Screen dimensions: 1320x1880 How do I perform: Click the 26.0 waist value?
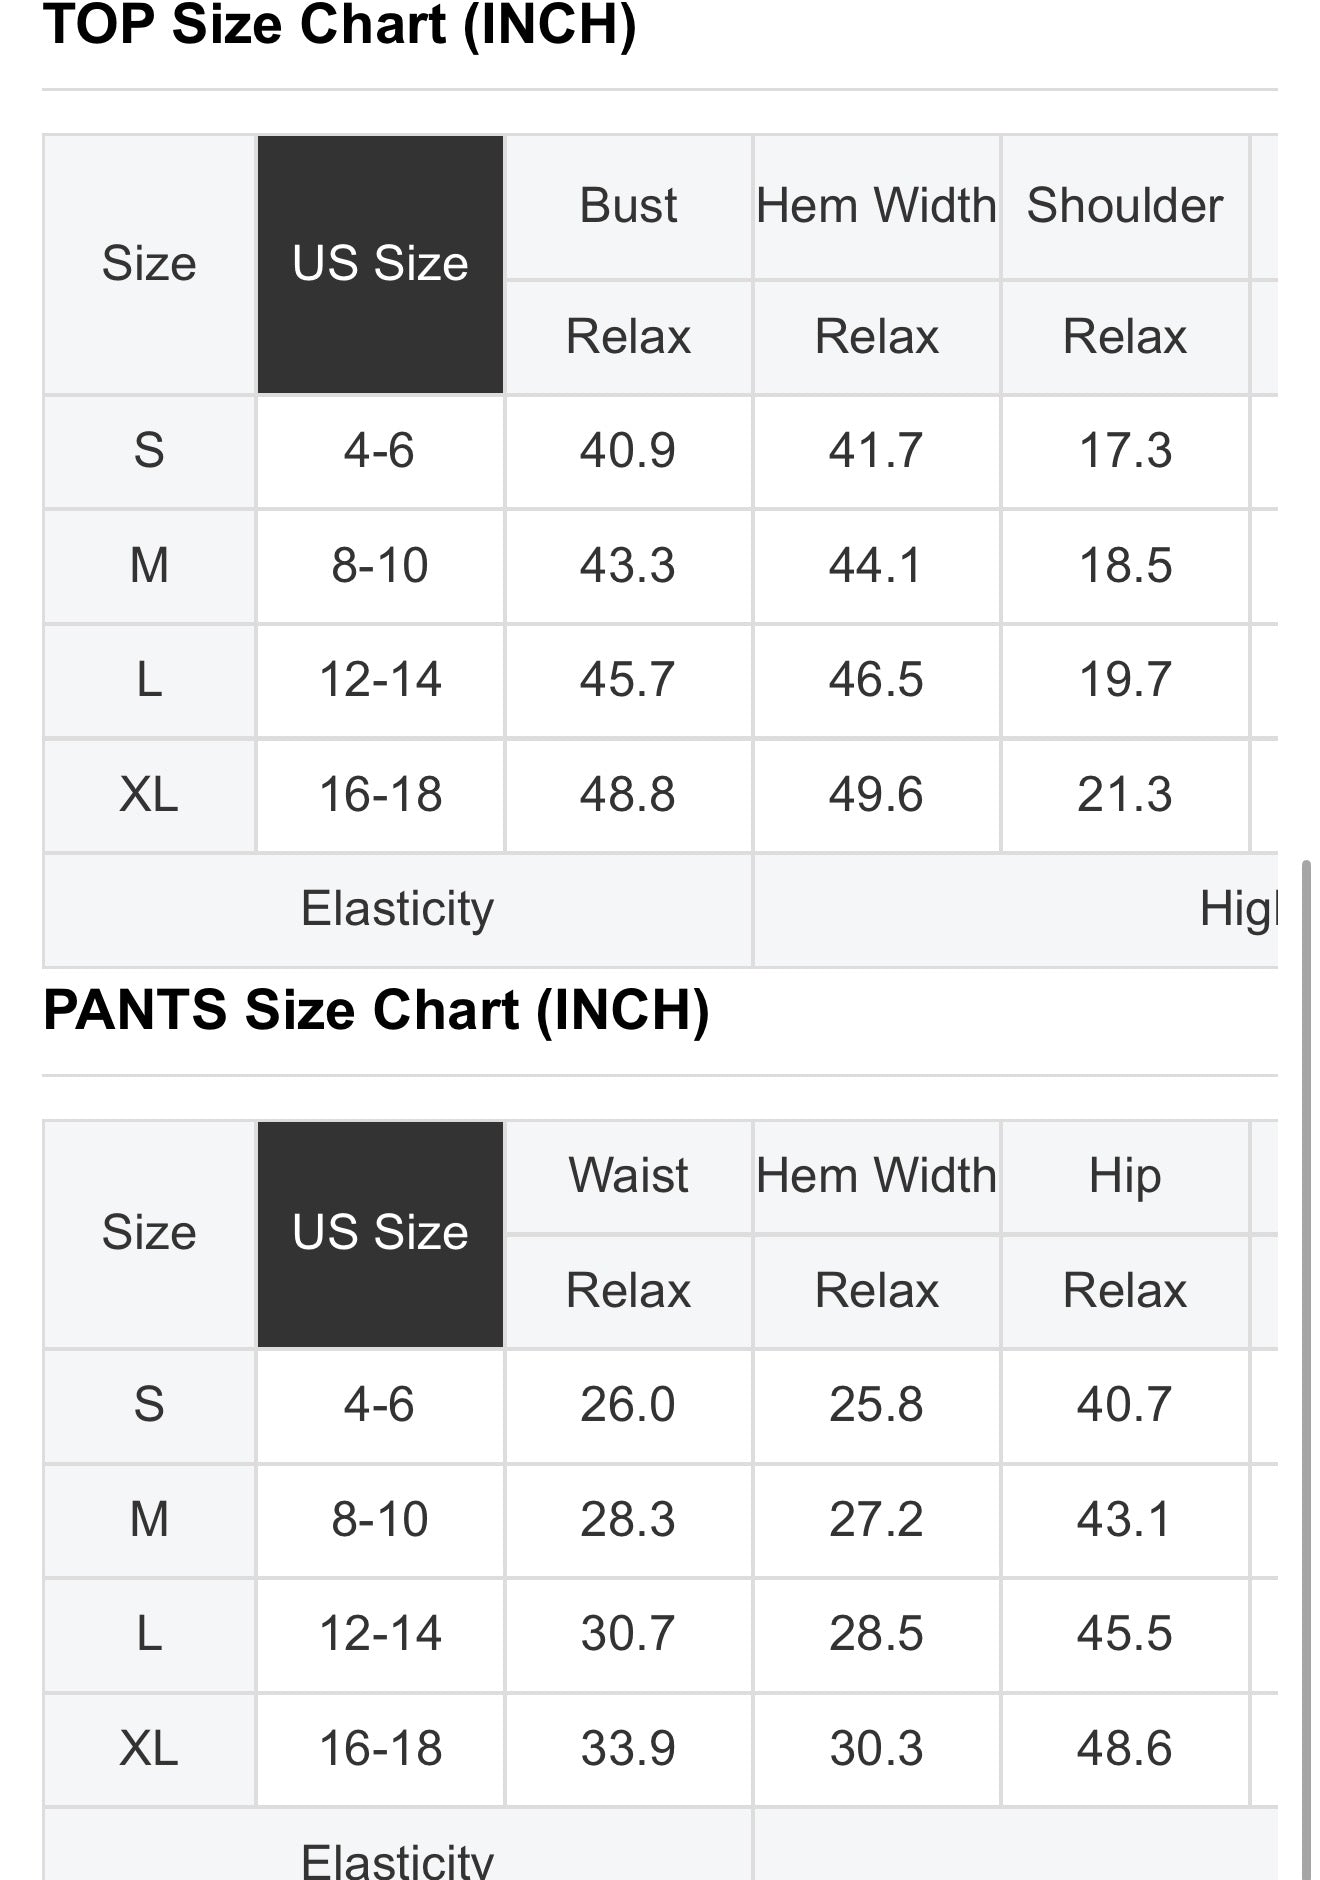tap(628, 1405)
